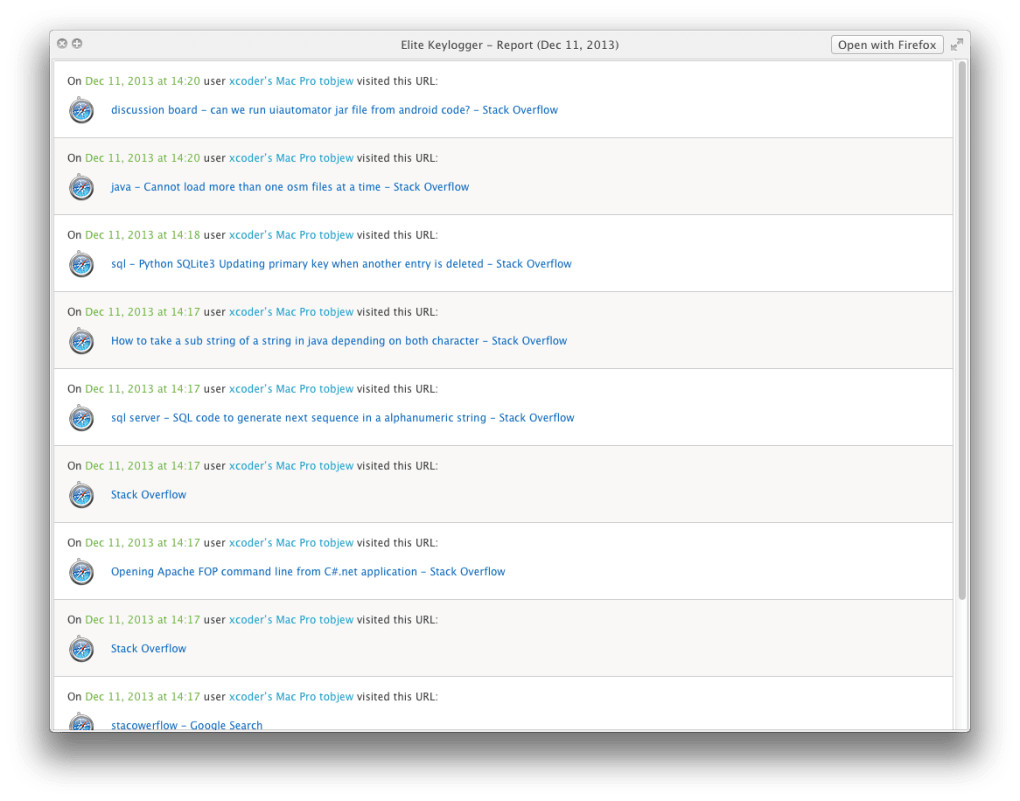Viewport: 1020px width, 801px height.
Task: Click the 'Dec 11, 2013 at 14:18' timestamp
Action: coord(142,235)
